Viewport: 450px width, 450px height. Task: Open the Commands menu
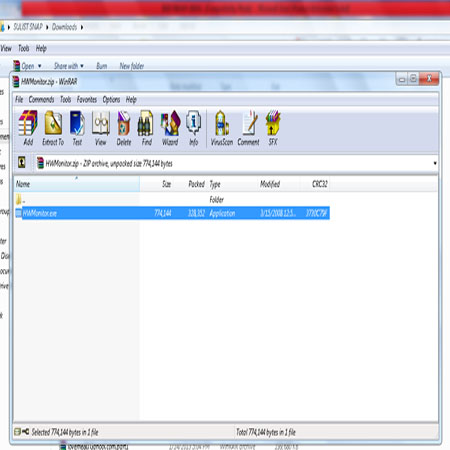pyautogui.click(x=41, y=100)
